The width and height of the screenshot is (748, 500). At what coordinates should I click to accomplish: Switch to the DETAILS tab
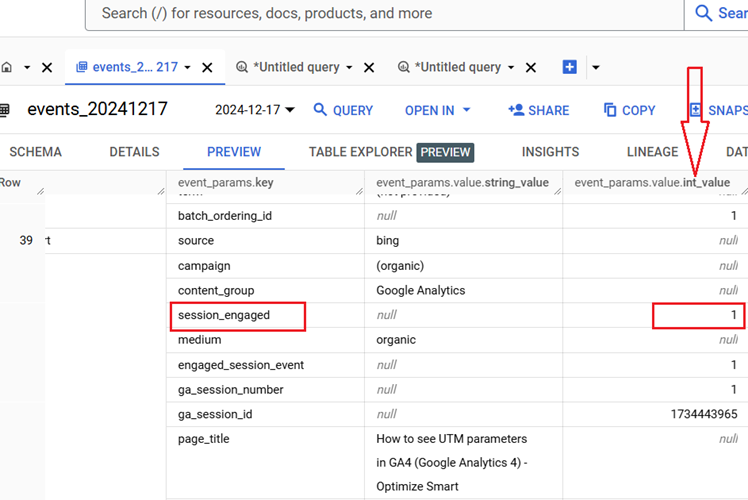click(135, 152)
